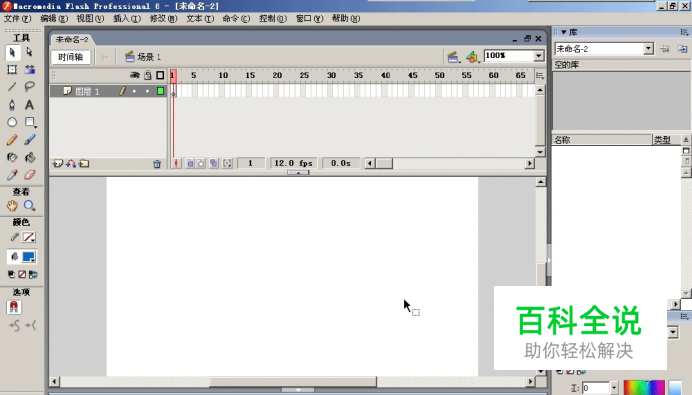This screenshot has width=692, height=395.
Task: Collapse the 库 library panel
Action: coord(564,32)
